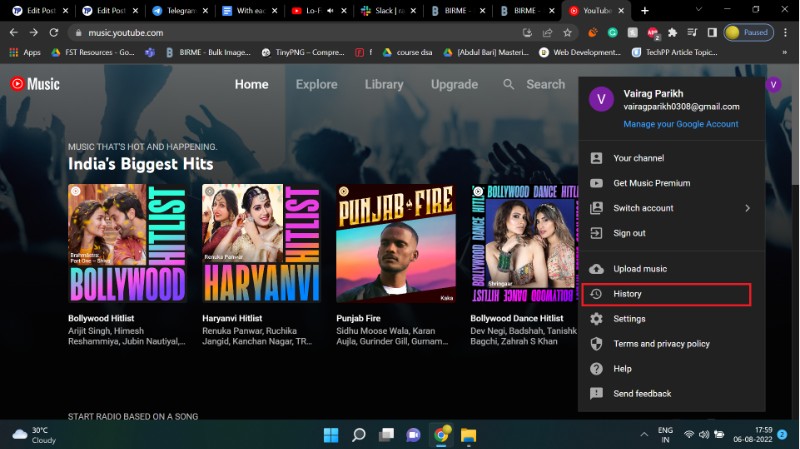Click Manage your Google Account link

[x=681, y=124]
